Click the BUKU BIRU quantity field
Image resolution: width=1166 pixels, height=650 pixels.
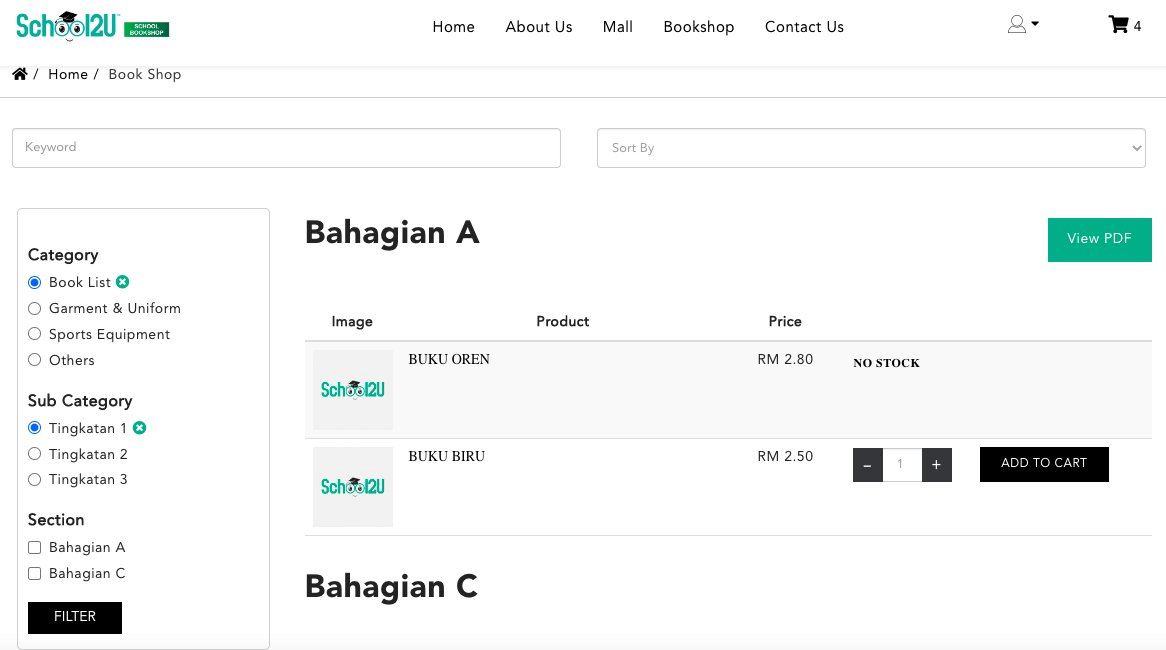click(x=902, y=465)
